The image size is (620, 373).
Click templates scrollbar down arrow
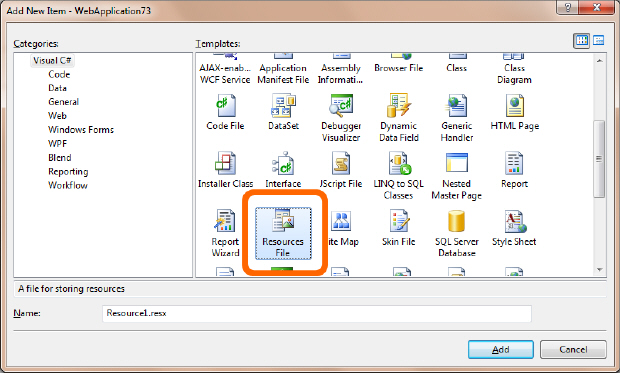(x=599, y=270)
